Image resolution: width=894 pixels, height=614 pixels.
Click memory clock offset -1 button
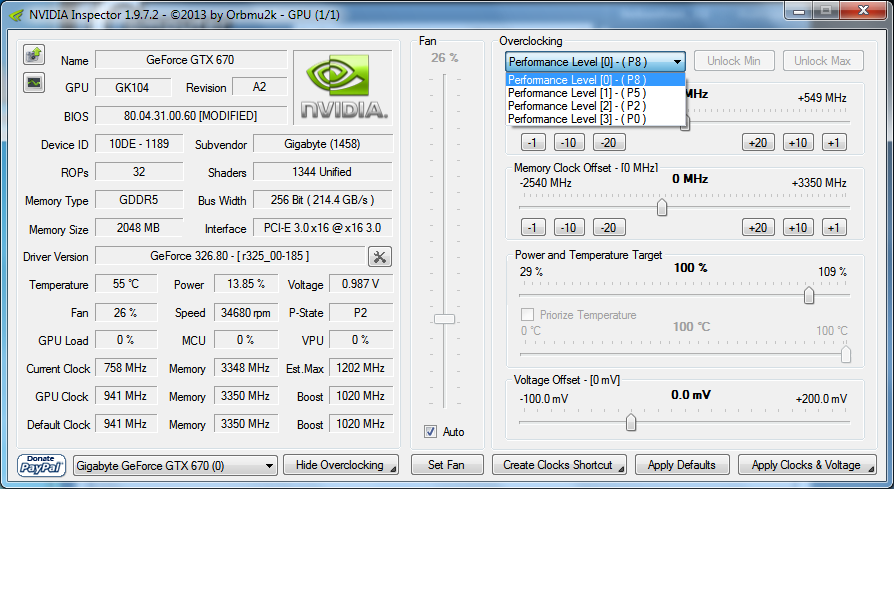pos(533,227)
